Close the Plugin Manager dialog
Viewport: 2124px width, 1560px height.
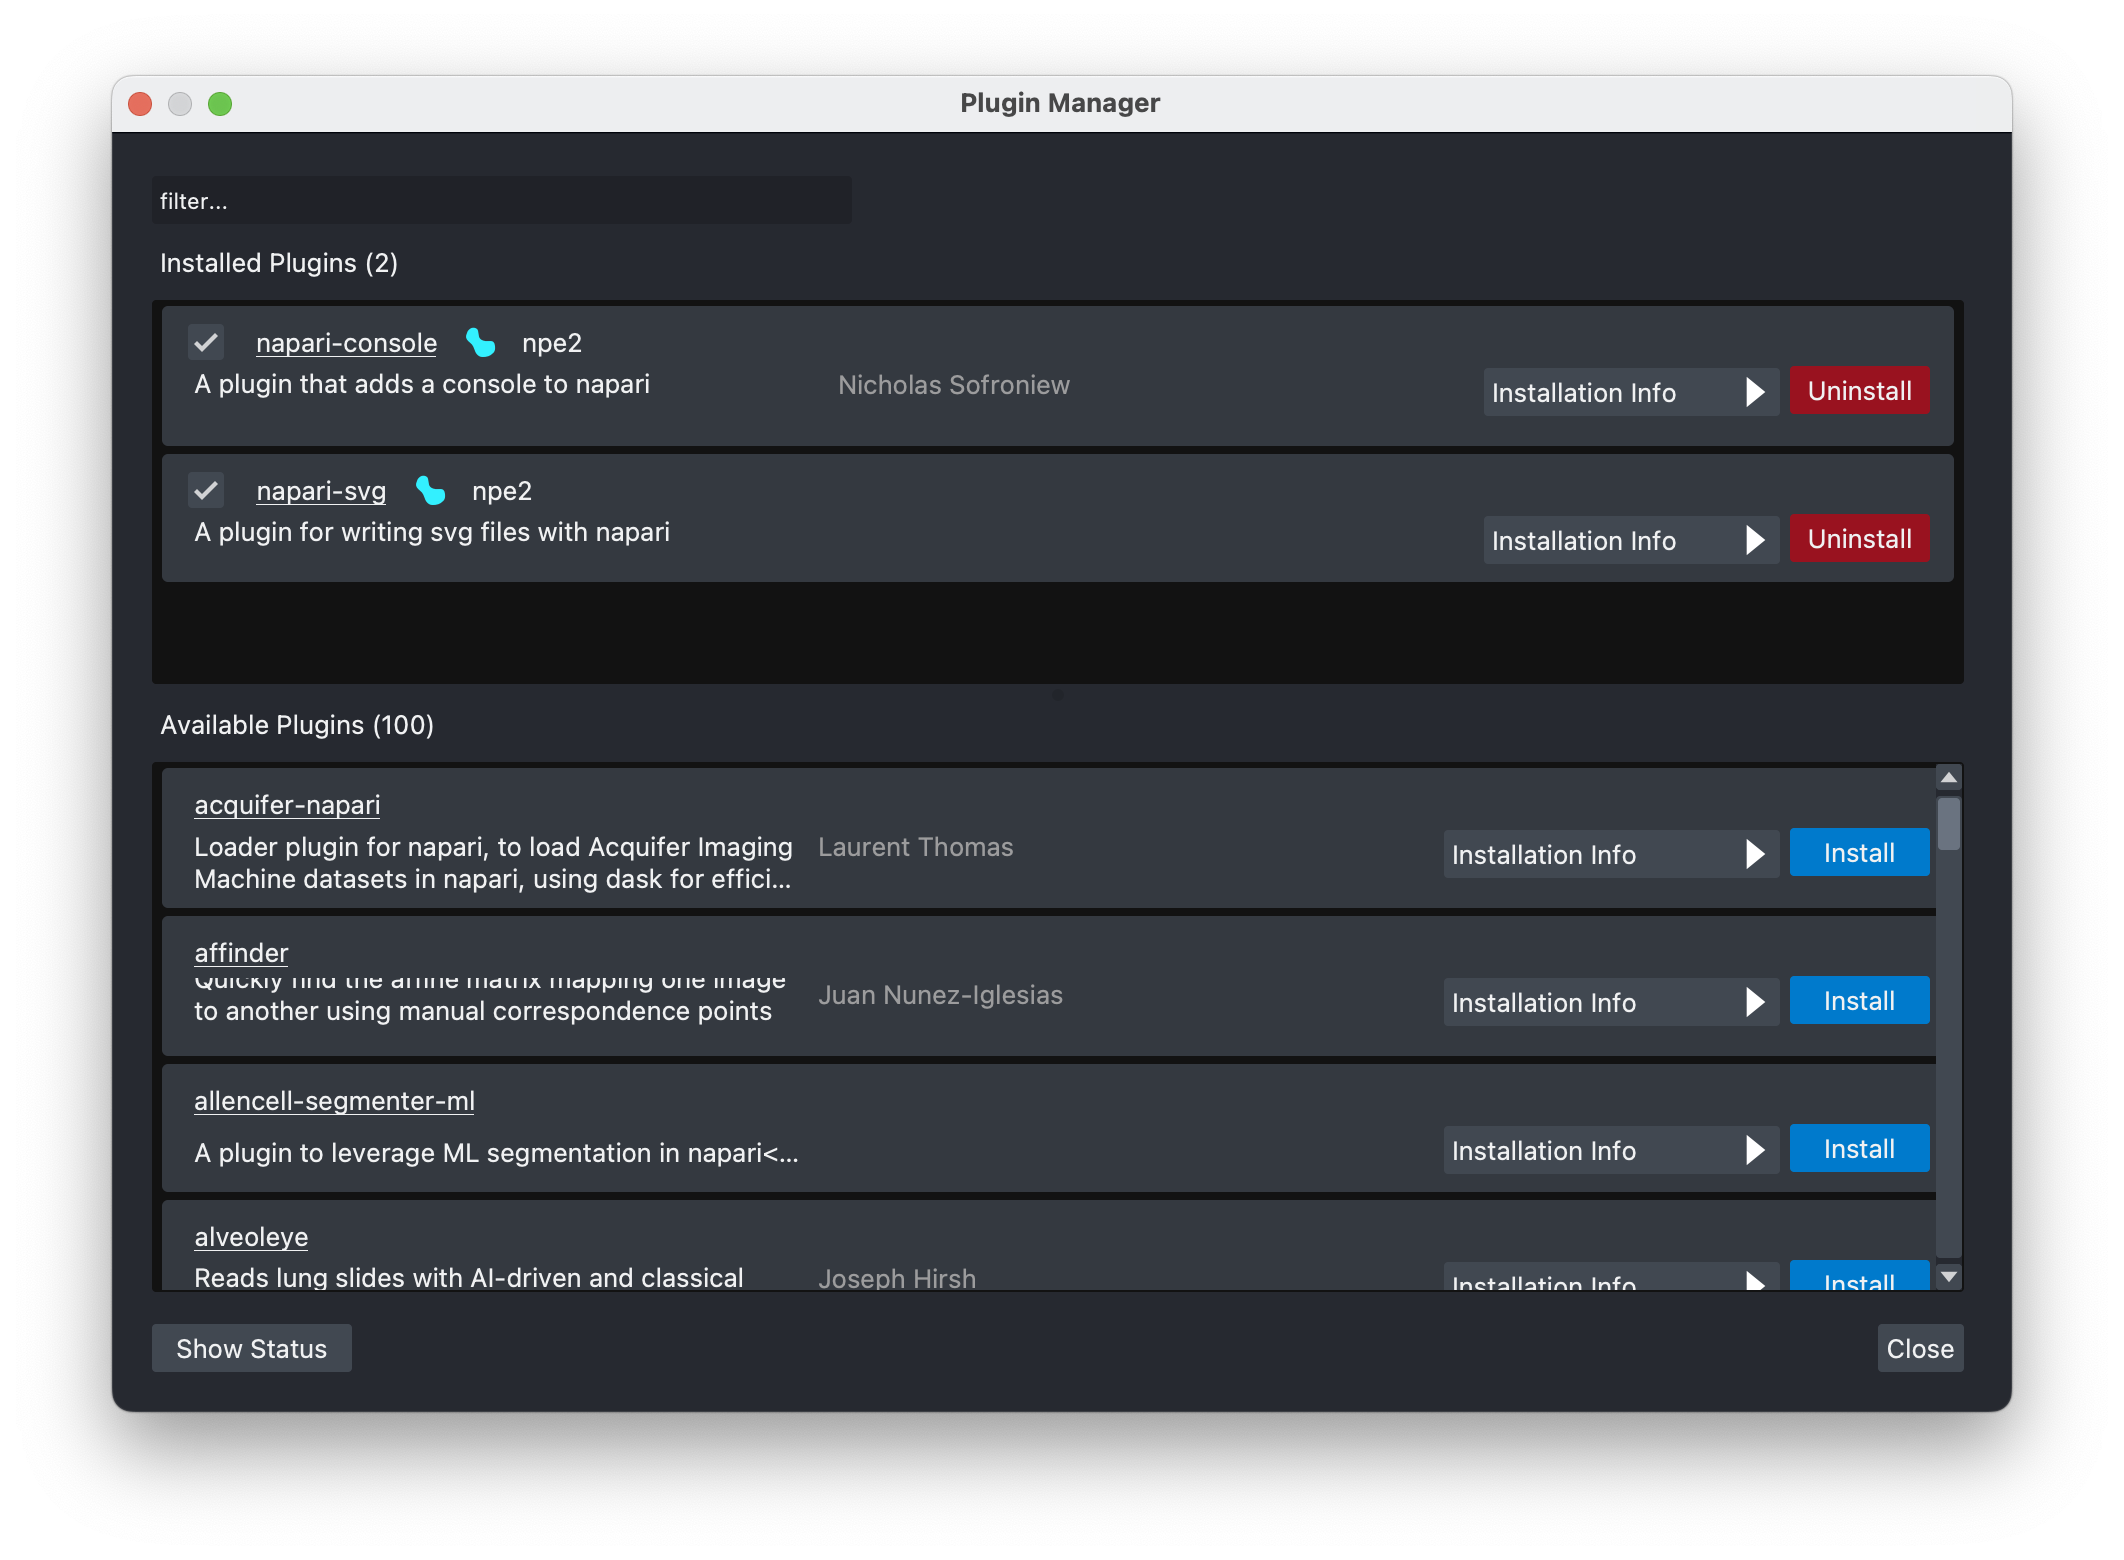tap(1920, 1348)
